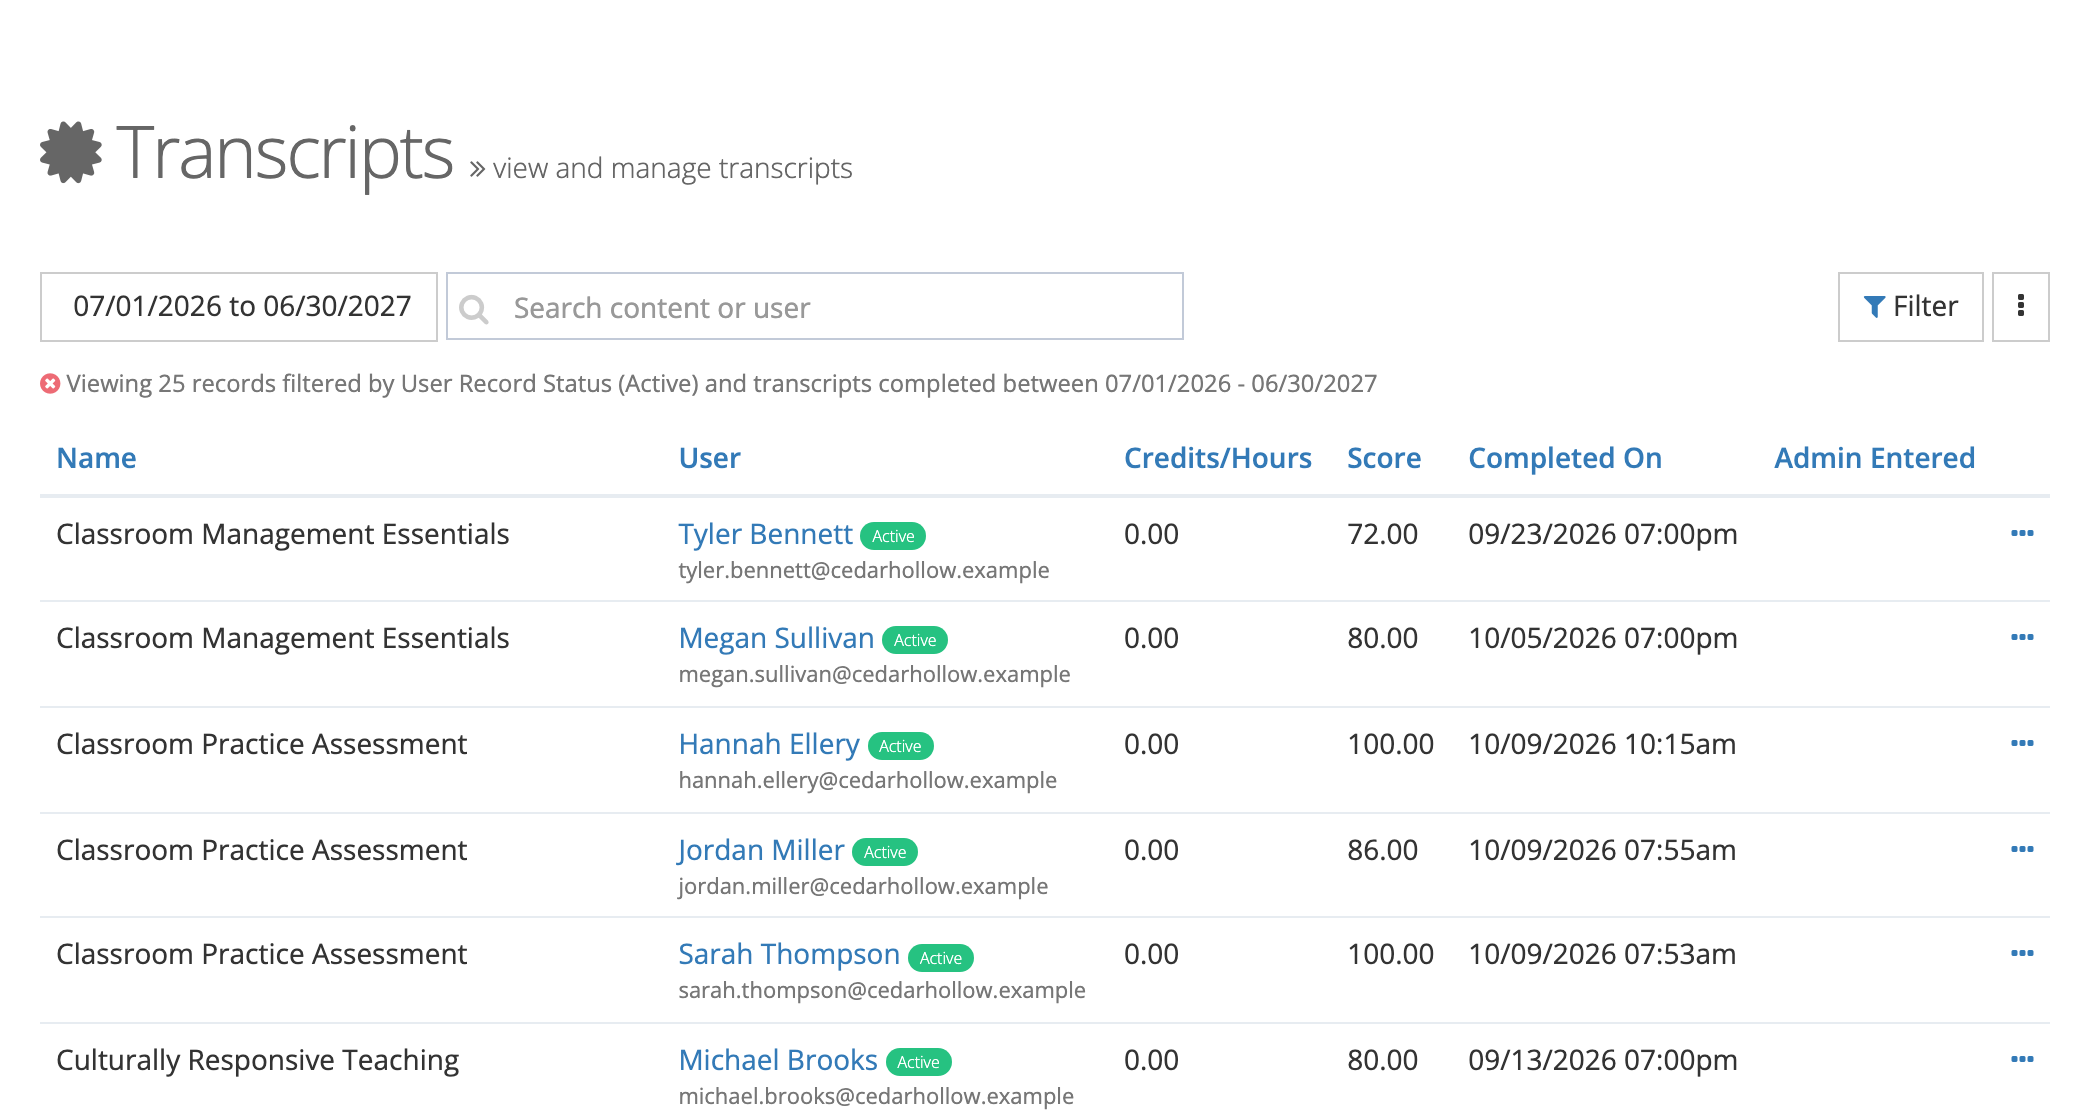
Task: Click Active badge beside Michael Brooks
Action: pyautogui.click(x=918, y=1062)
